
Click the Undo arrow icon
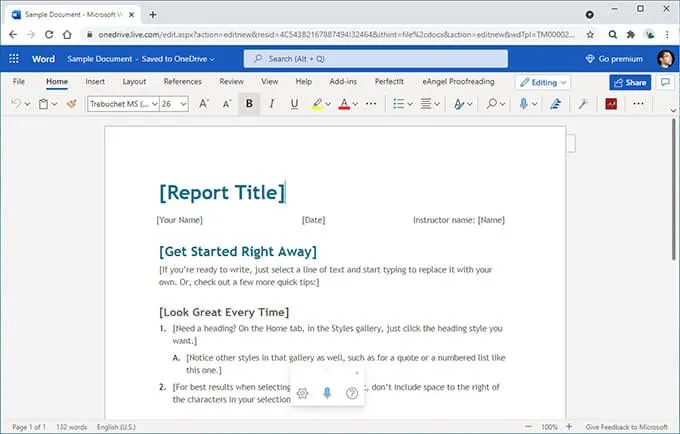(15, 103)
